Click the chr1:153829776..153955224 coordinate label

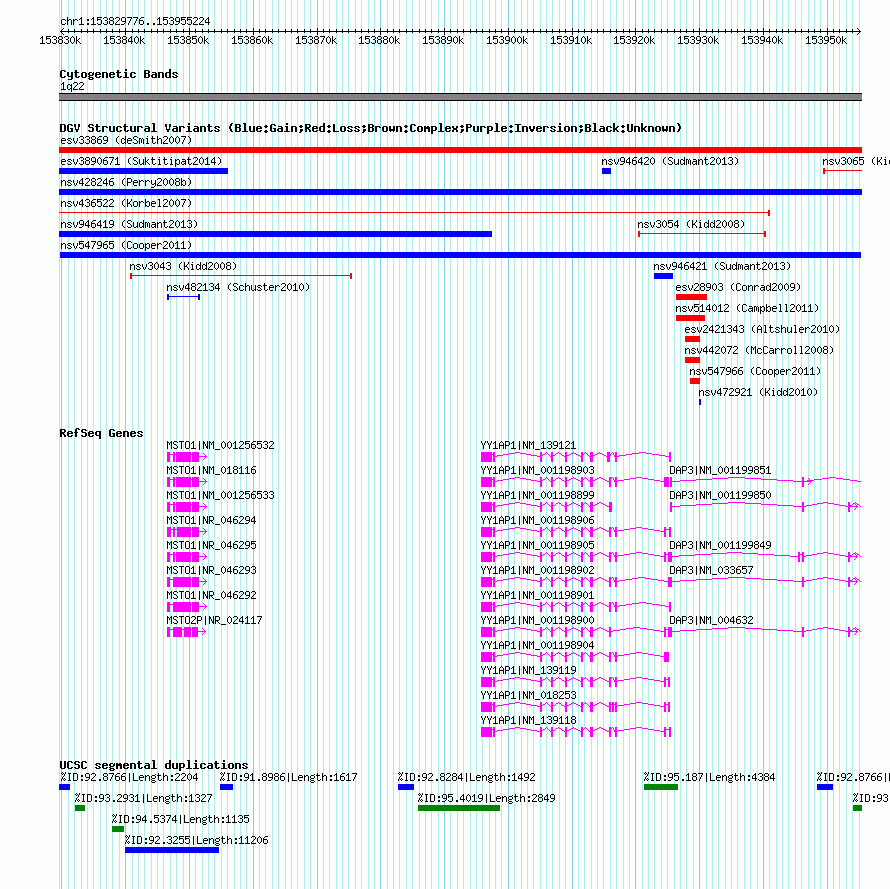(x=135, y=21)
